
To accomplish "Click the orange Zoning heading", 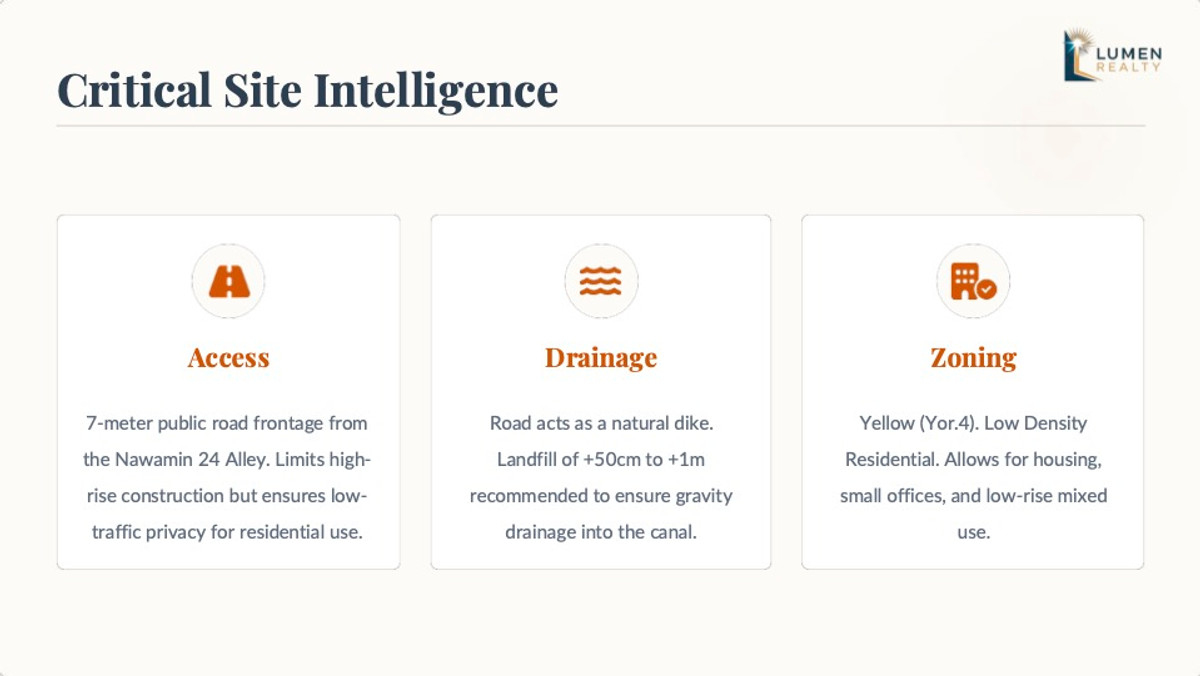I will [x=973, y=358].
